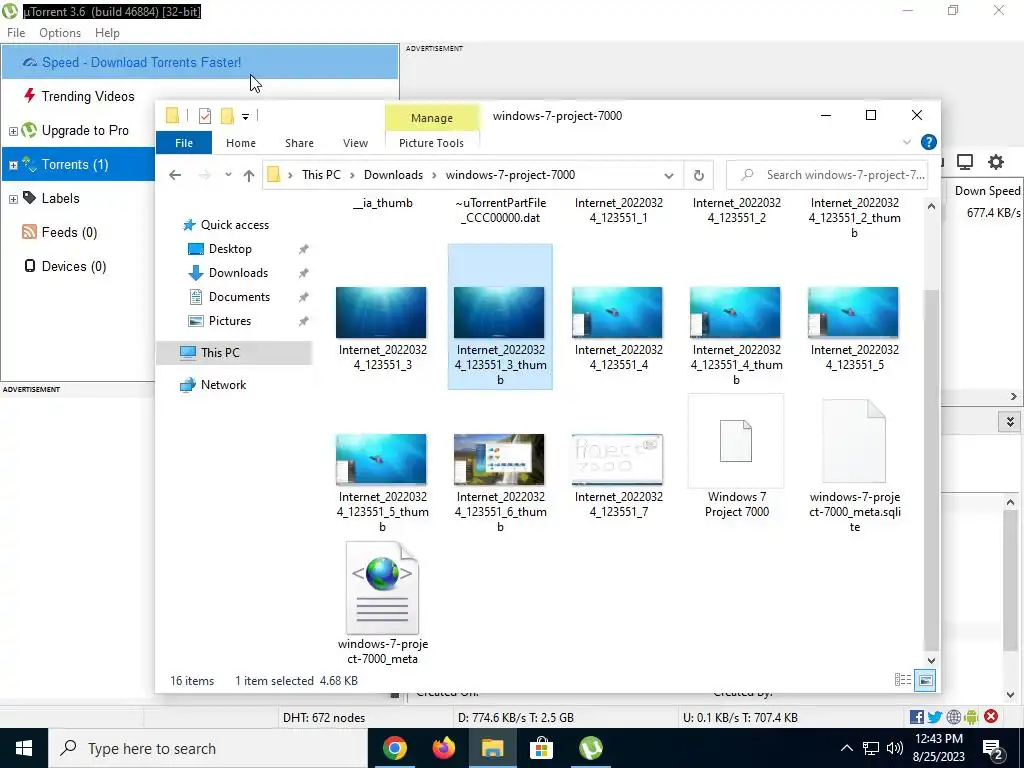Select the Windows 7 Project 7000 file
The image size is (1024, 768).
point(736,457)
